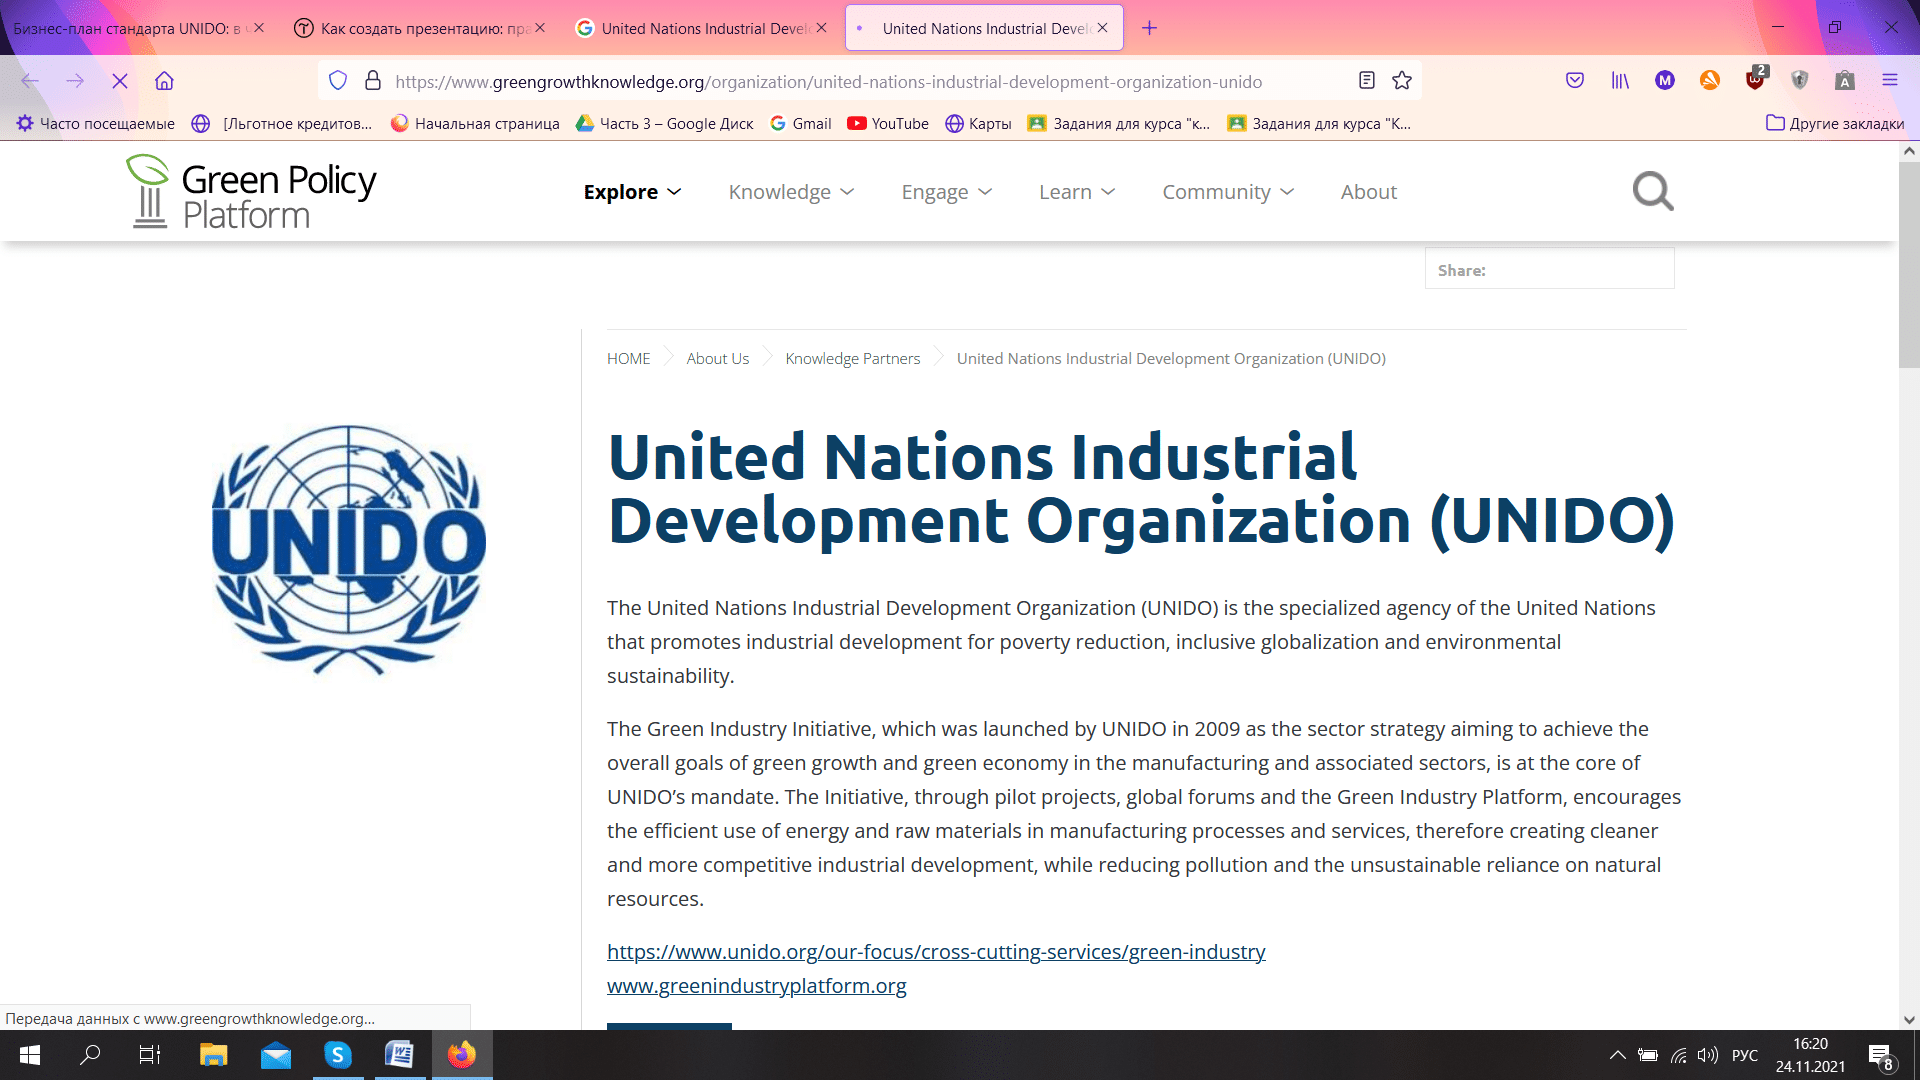View site security padlock info
This screenshot has height=1080, width=1920.
point(373,81)
